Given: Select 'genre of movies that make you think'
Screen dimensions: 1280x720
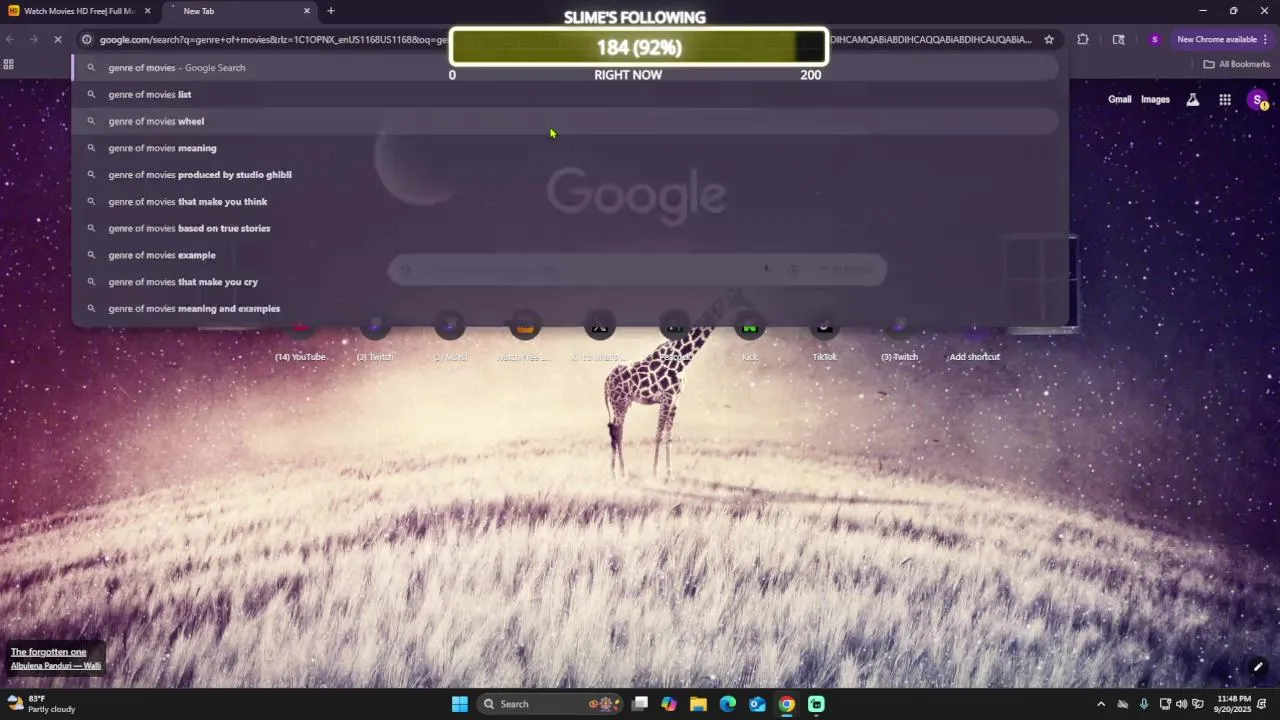Looking at the screenshot, I should click(x=565, y=201).
